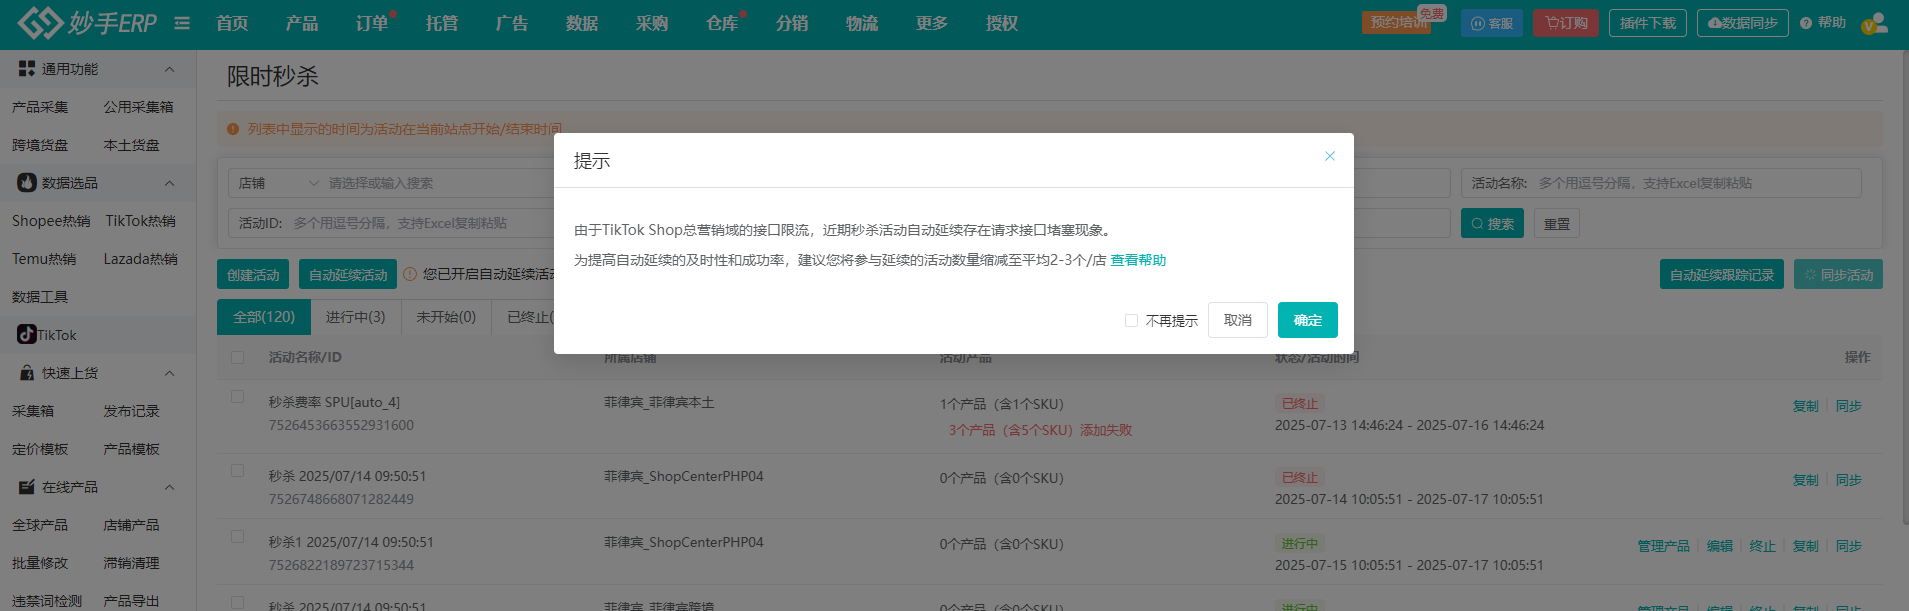Screen dimensions: 1909x611
Task: Click the 搜索 search button
Action: tap(1493, 224)
